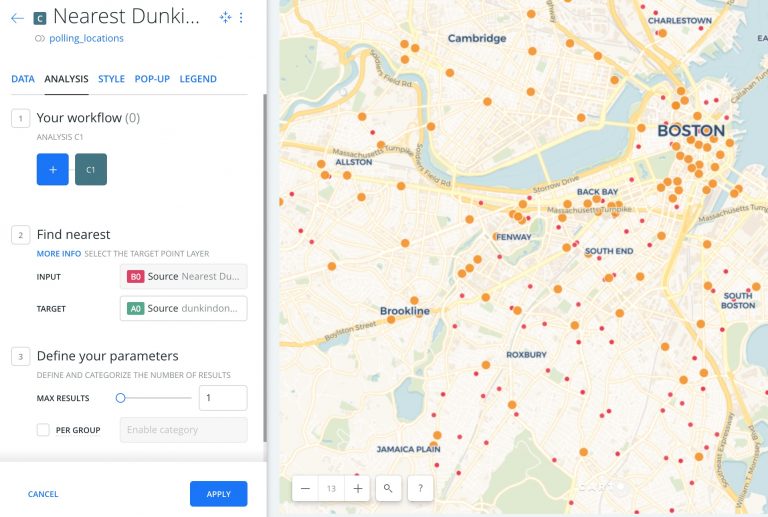This screenshot has width=768, height=517.
Task: Click the CHARLESTOWN map label
Action: point(680,21)
